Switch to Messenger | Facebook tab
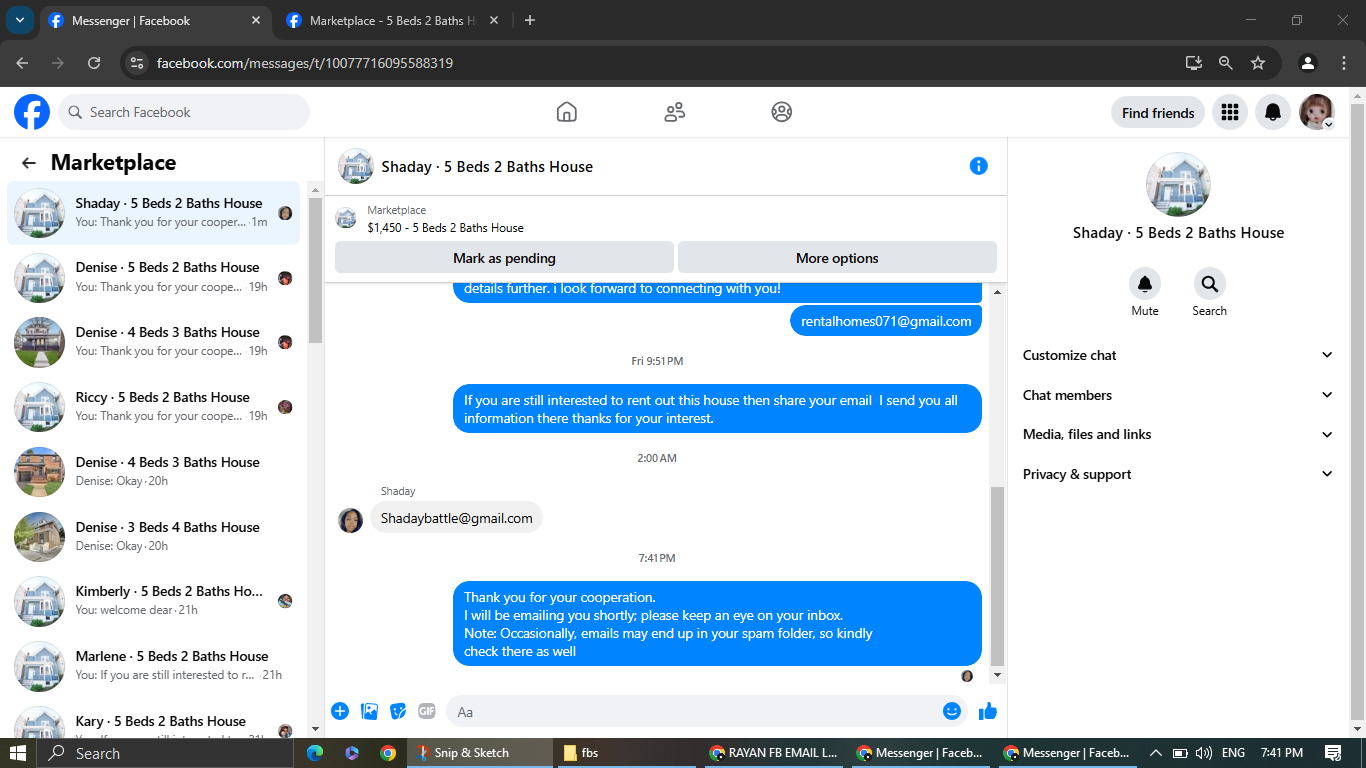 (x=155, y=21)
